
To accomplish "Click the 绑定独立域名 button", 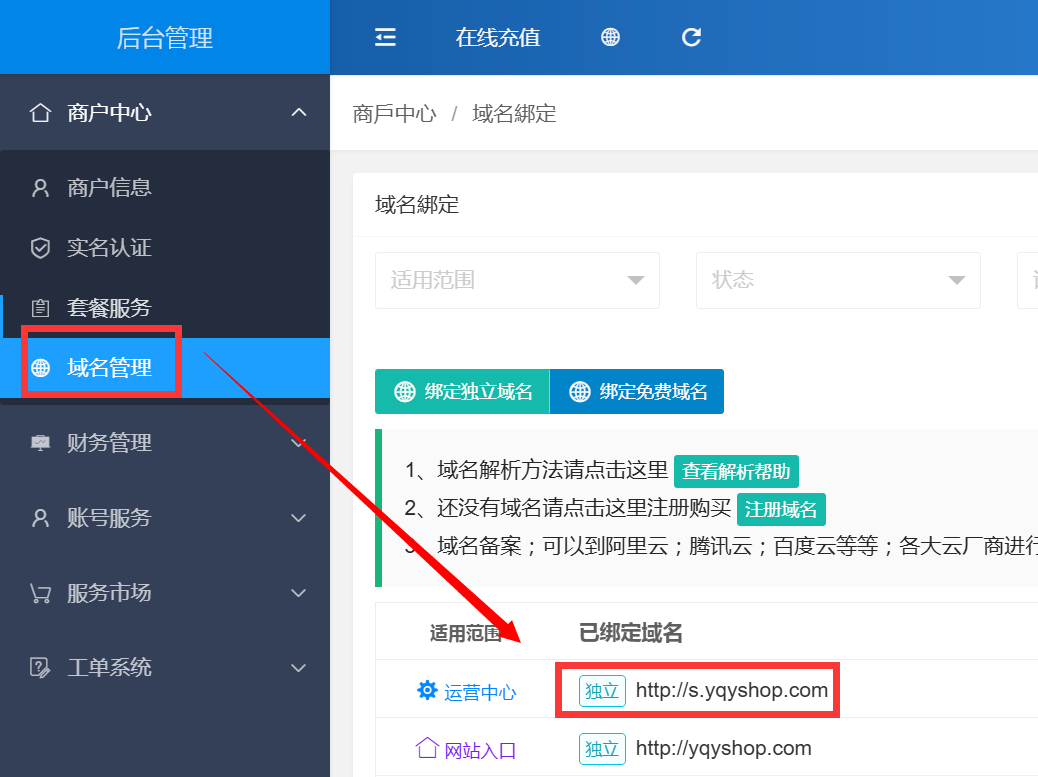I will pyautogui.click(x=462, y=392).
